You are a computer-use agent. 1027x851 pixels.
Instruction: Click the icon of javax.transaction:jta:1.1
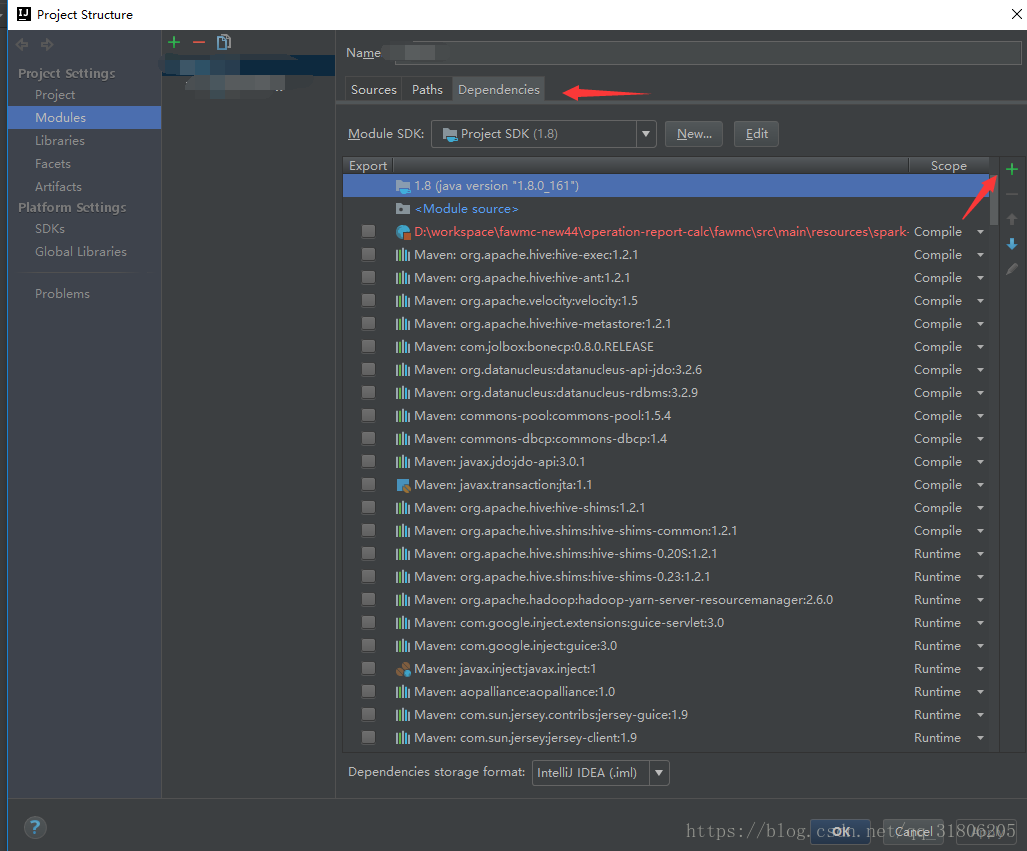pyautogui.click(x=403, y=485)
